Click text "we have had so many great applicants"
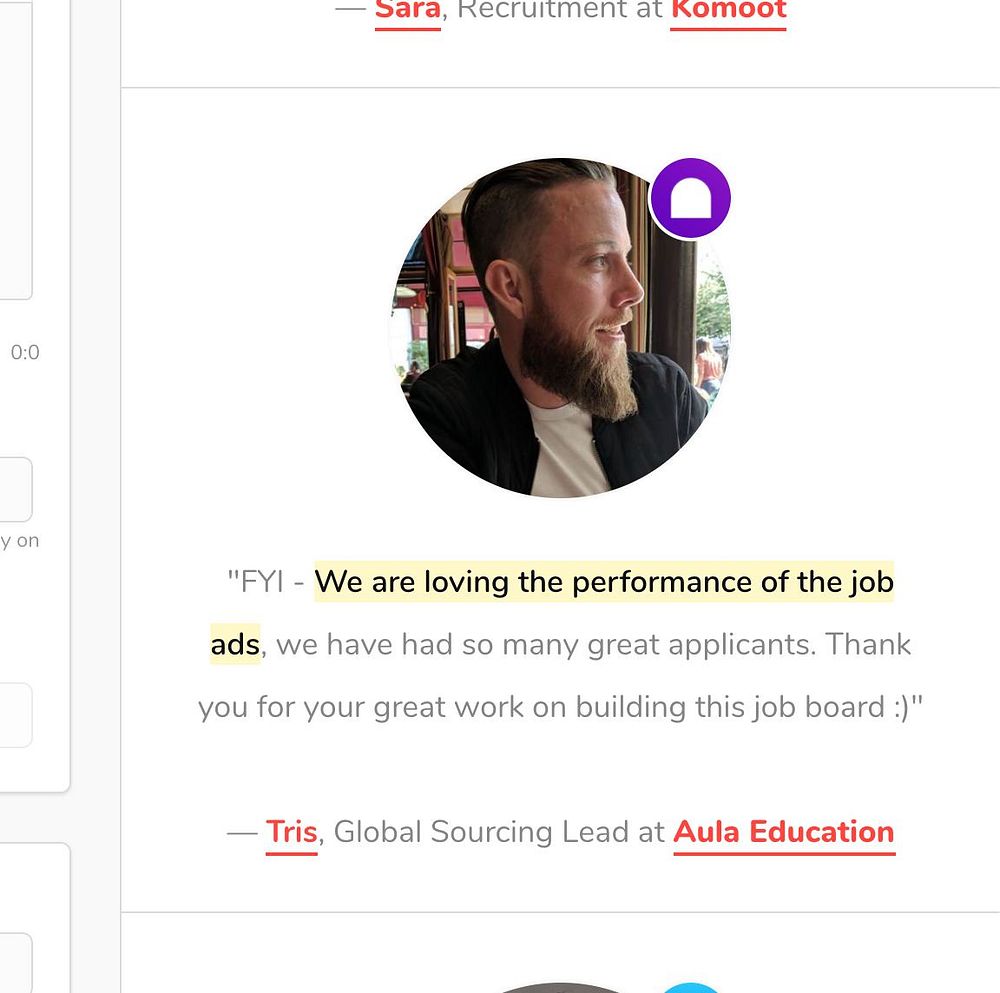Viewport: 1000px width, 993px height. 546,644
